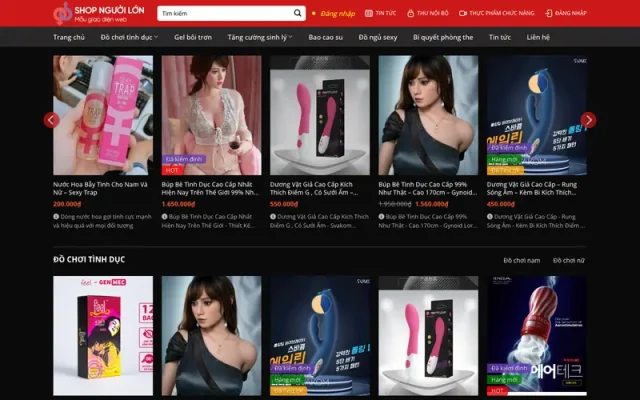Viewport: 640px width, 400px height.
Task: Open the Gel bôi trơn menu item
Action: tap(193, 37)
